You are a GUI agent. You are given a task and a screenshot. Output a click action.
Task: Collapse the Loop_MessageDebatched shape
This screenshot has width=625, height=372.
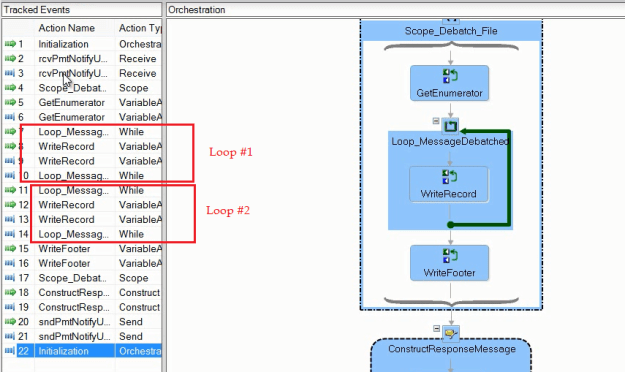tap(436, 121)
